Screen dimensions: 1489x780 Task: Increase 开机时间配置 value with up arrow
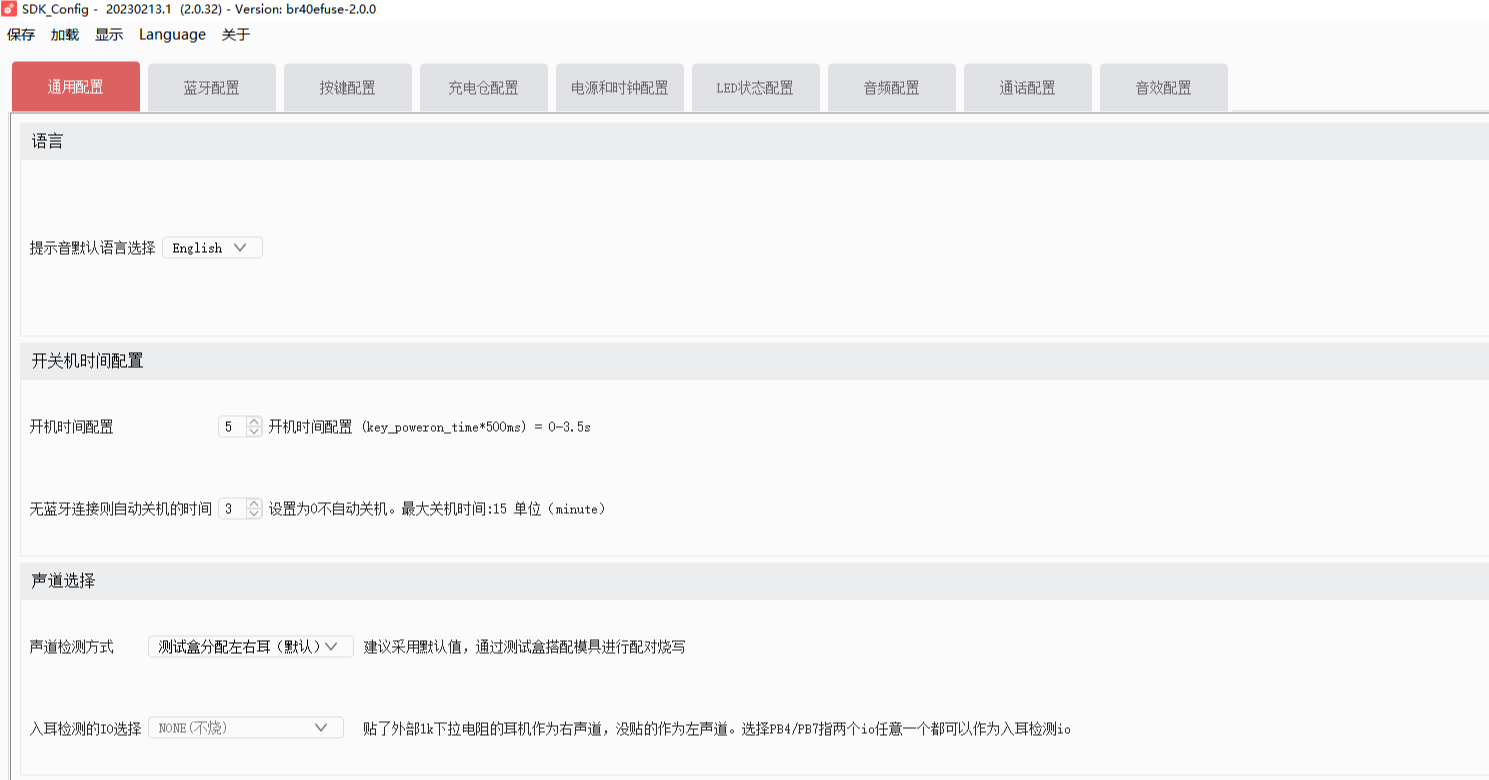[x=254, y=422]
